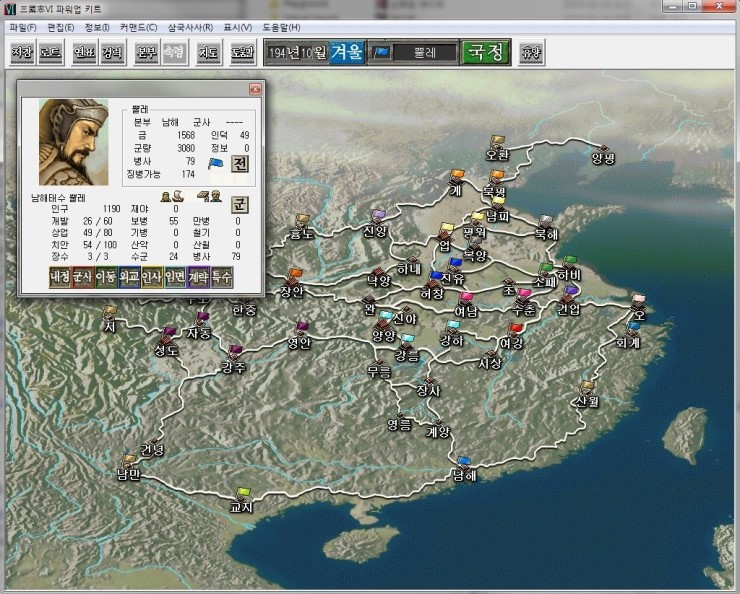
Task: Select 남만 city on the map
Action: point(128,469)
